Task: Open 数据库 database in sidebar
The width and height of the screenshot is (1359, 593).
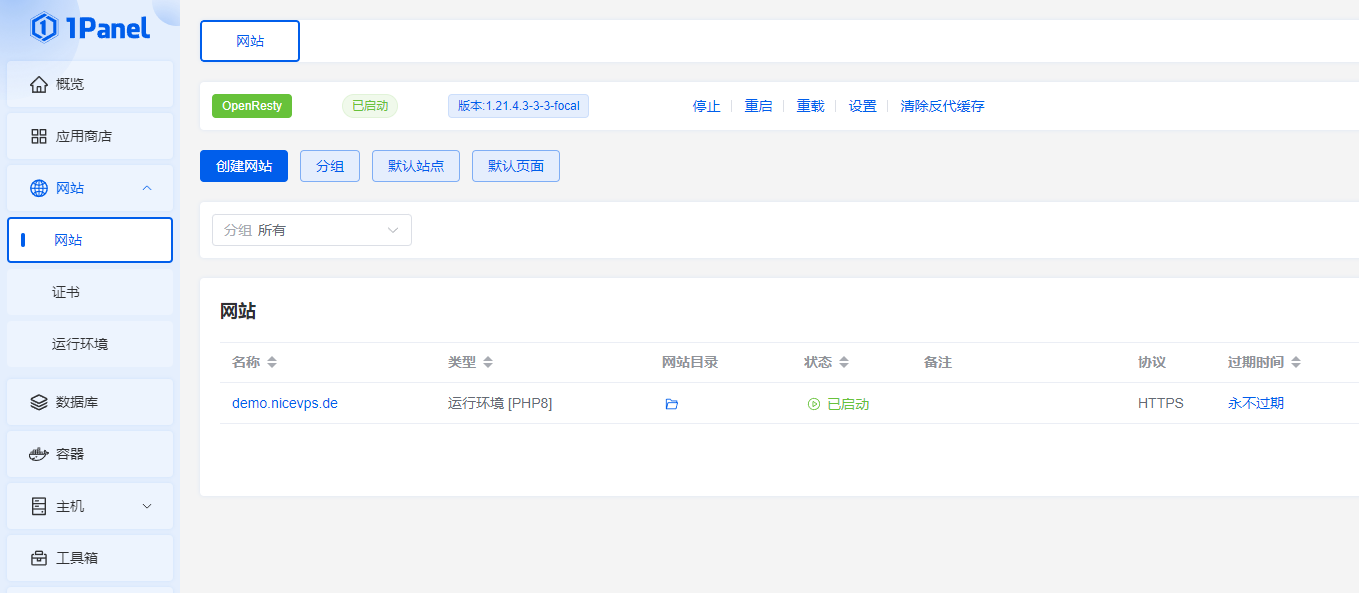Action: click(90, 402)
